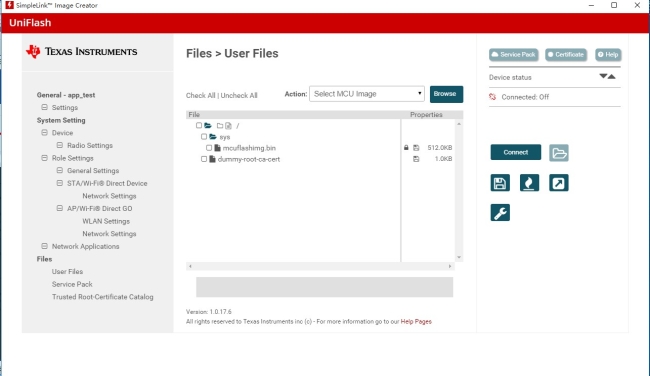650x376 pixels.
Task: Click the file list scroll down arrow
Action: [459, 257]
